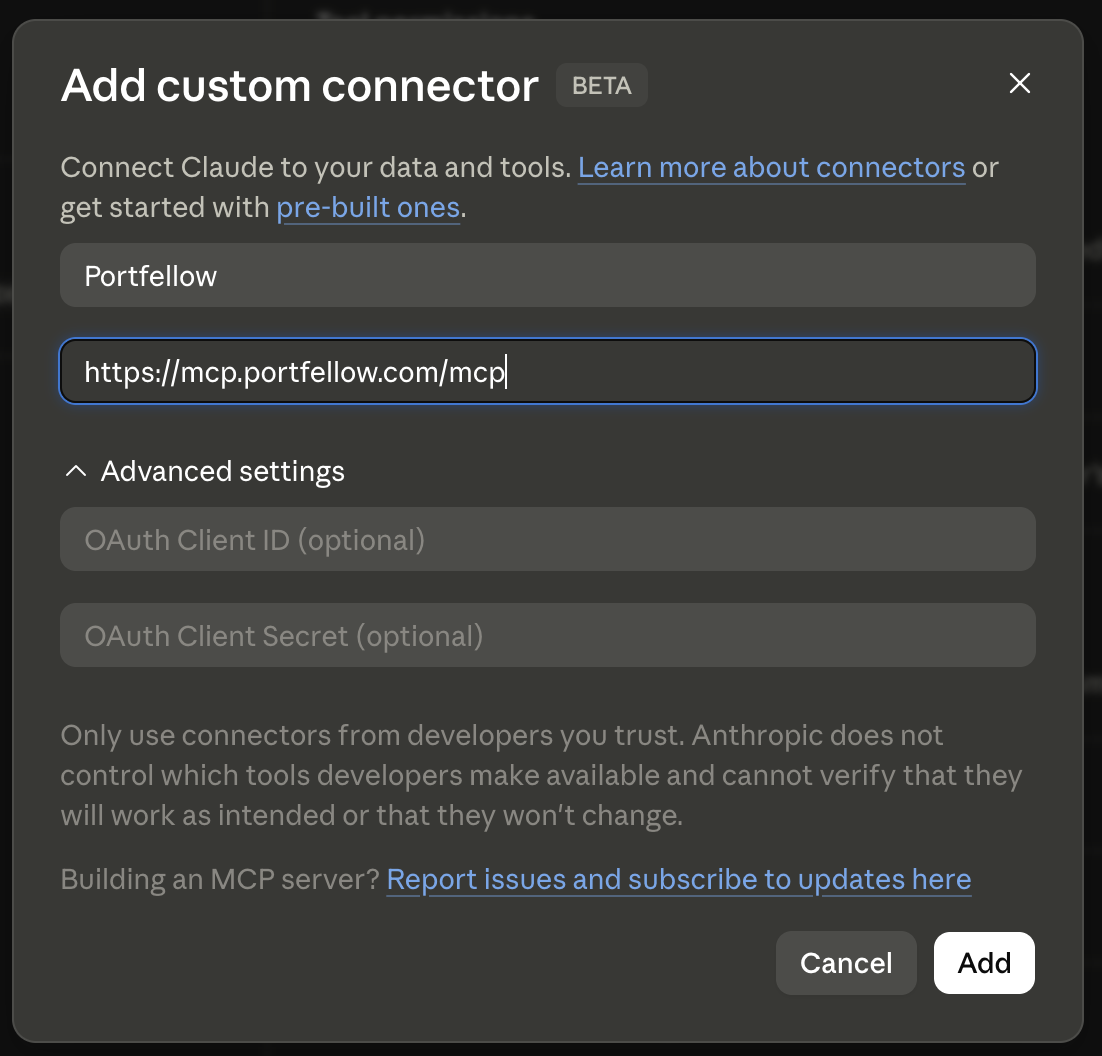Place cursor after mcp at the URL end
Screen dimensions: 1102x1056
[507, 372]
